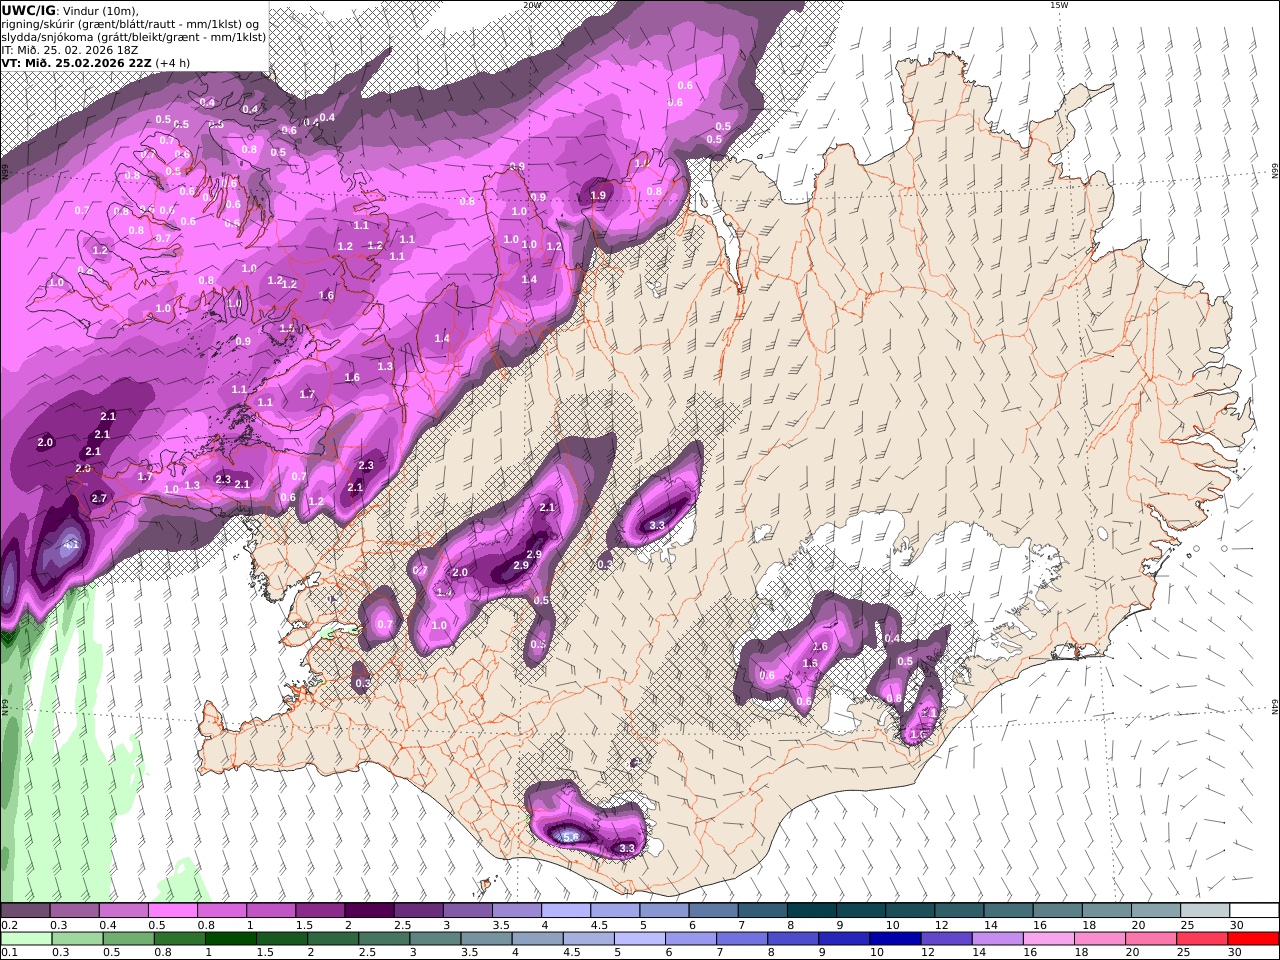Click the 'Vindur (10m)' heading text
The height and width of the screenshot is (960, 1280).
[101, 10]
